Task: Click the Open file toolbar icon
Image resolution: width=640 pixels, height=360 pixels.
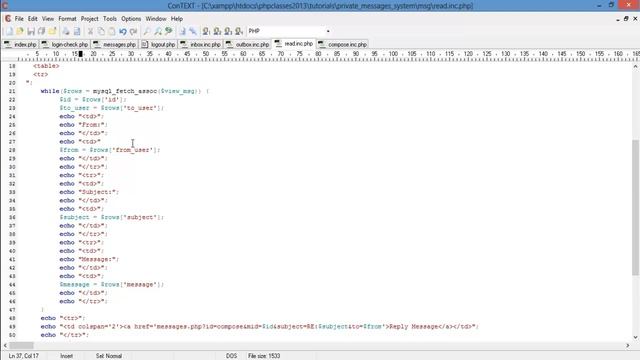Action: coord(20,31)
